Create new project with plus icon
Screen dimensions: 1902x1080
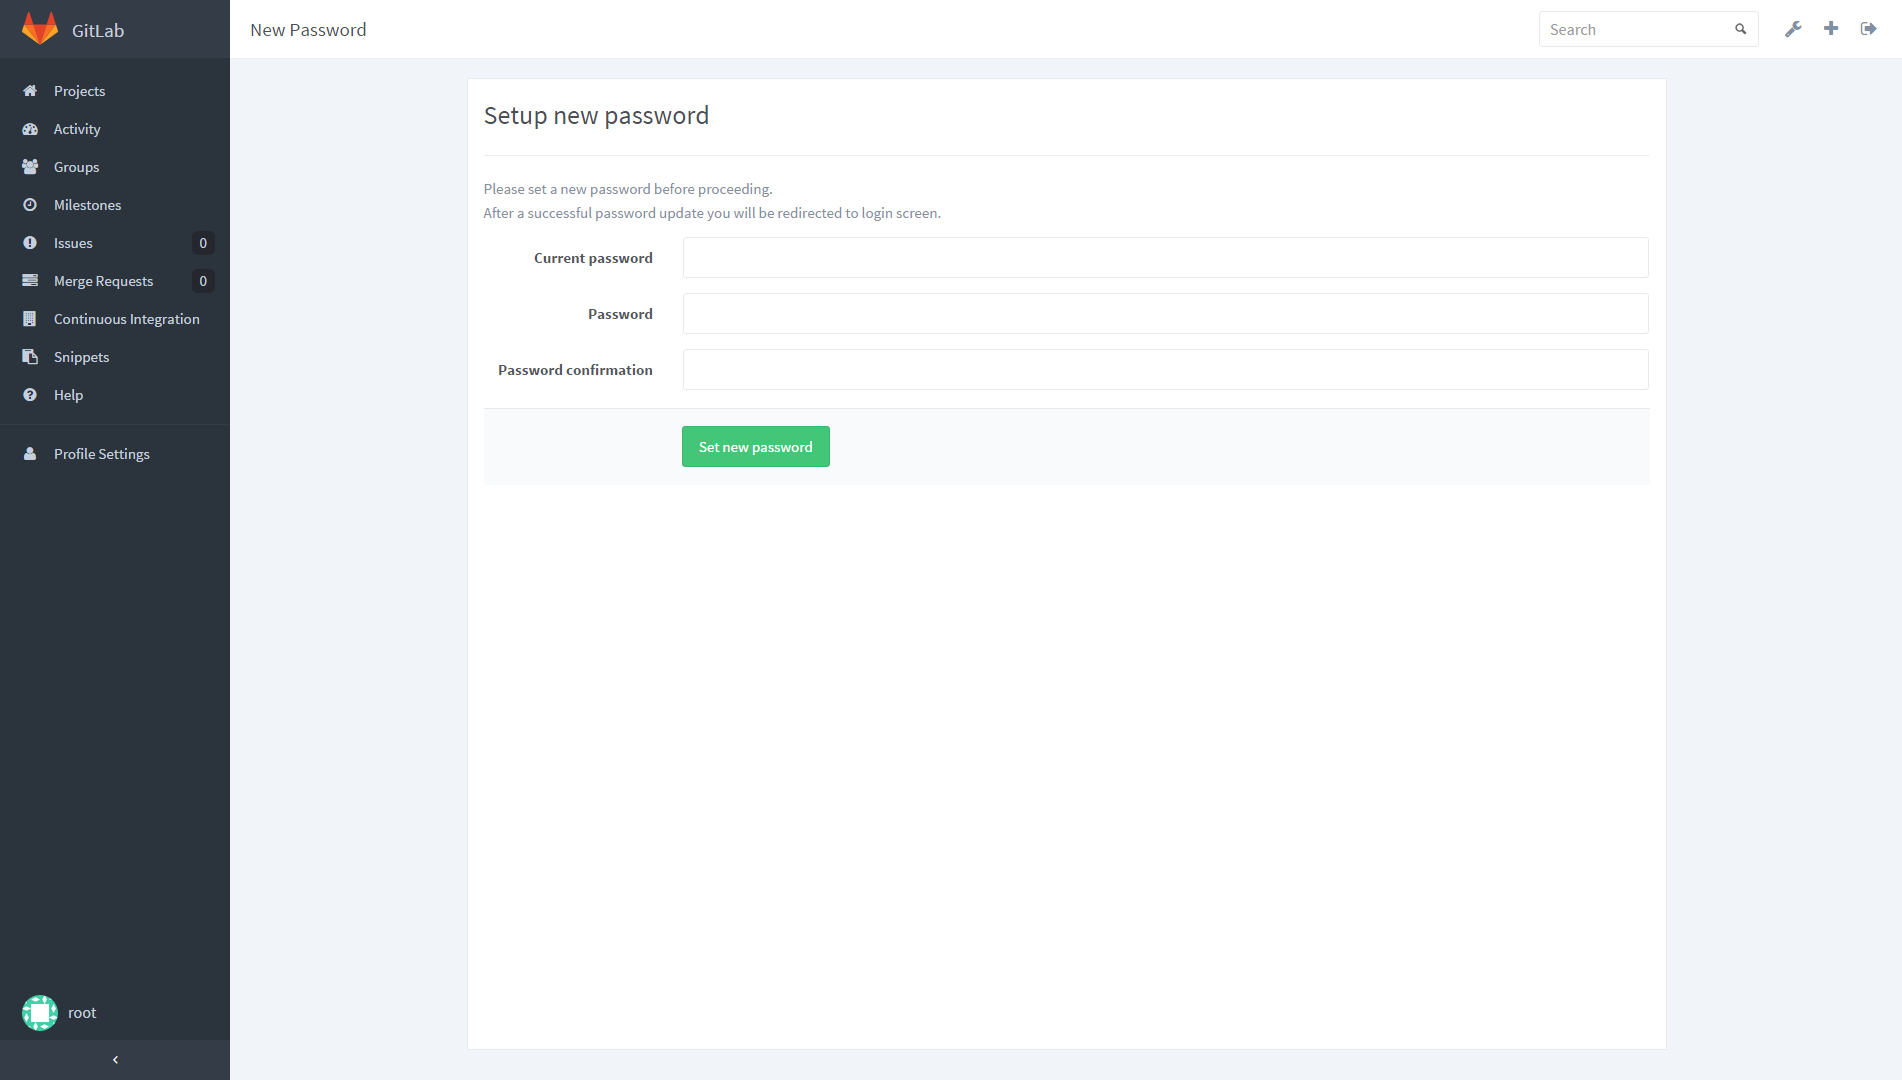coord(1831,29)
